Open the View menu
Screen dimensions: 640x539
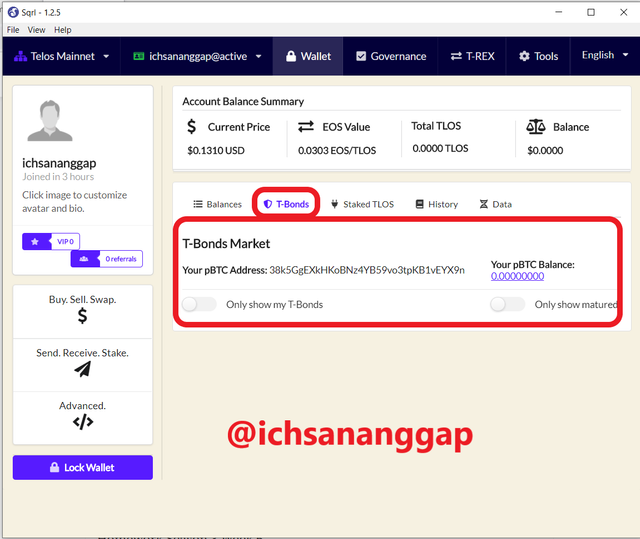click(x=36, y=30)
